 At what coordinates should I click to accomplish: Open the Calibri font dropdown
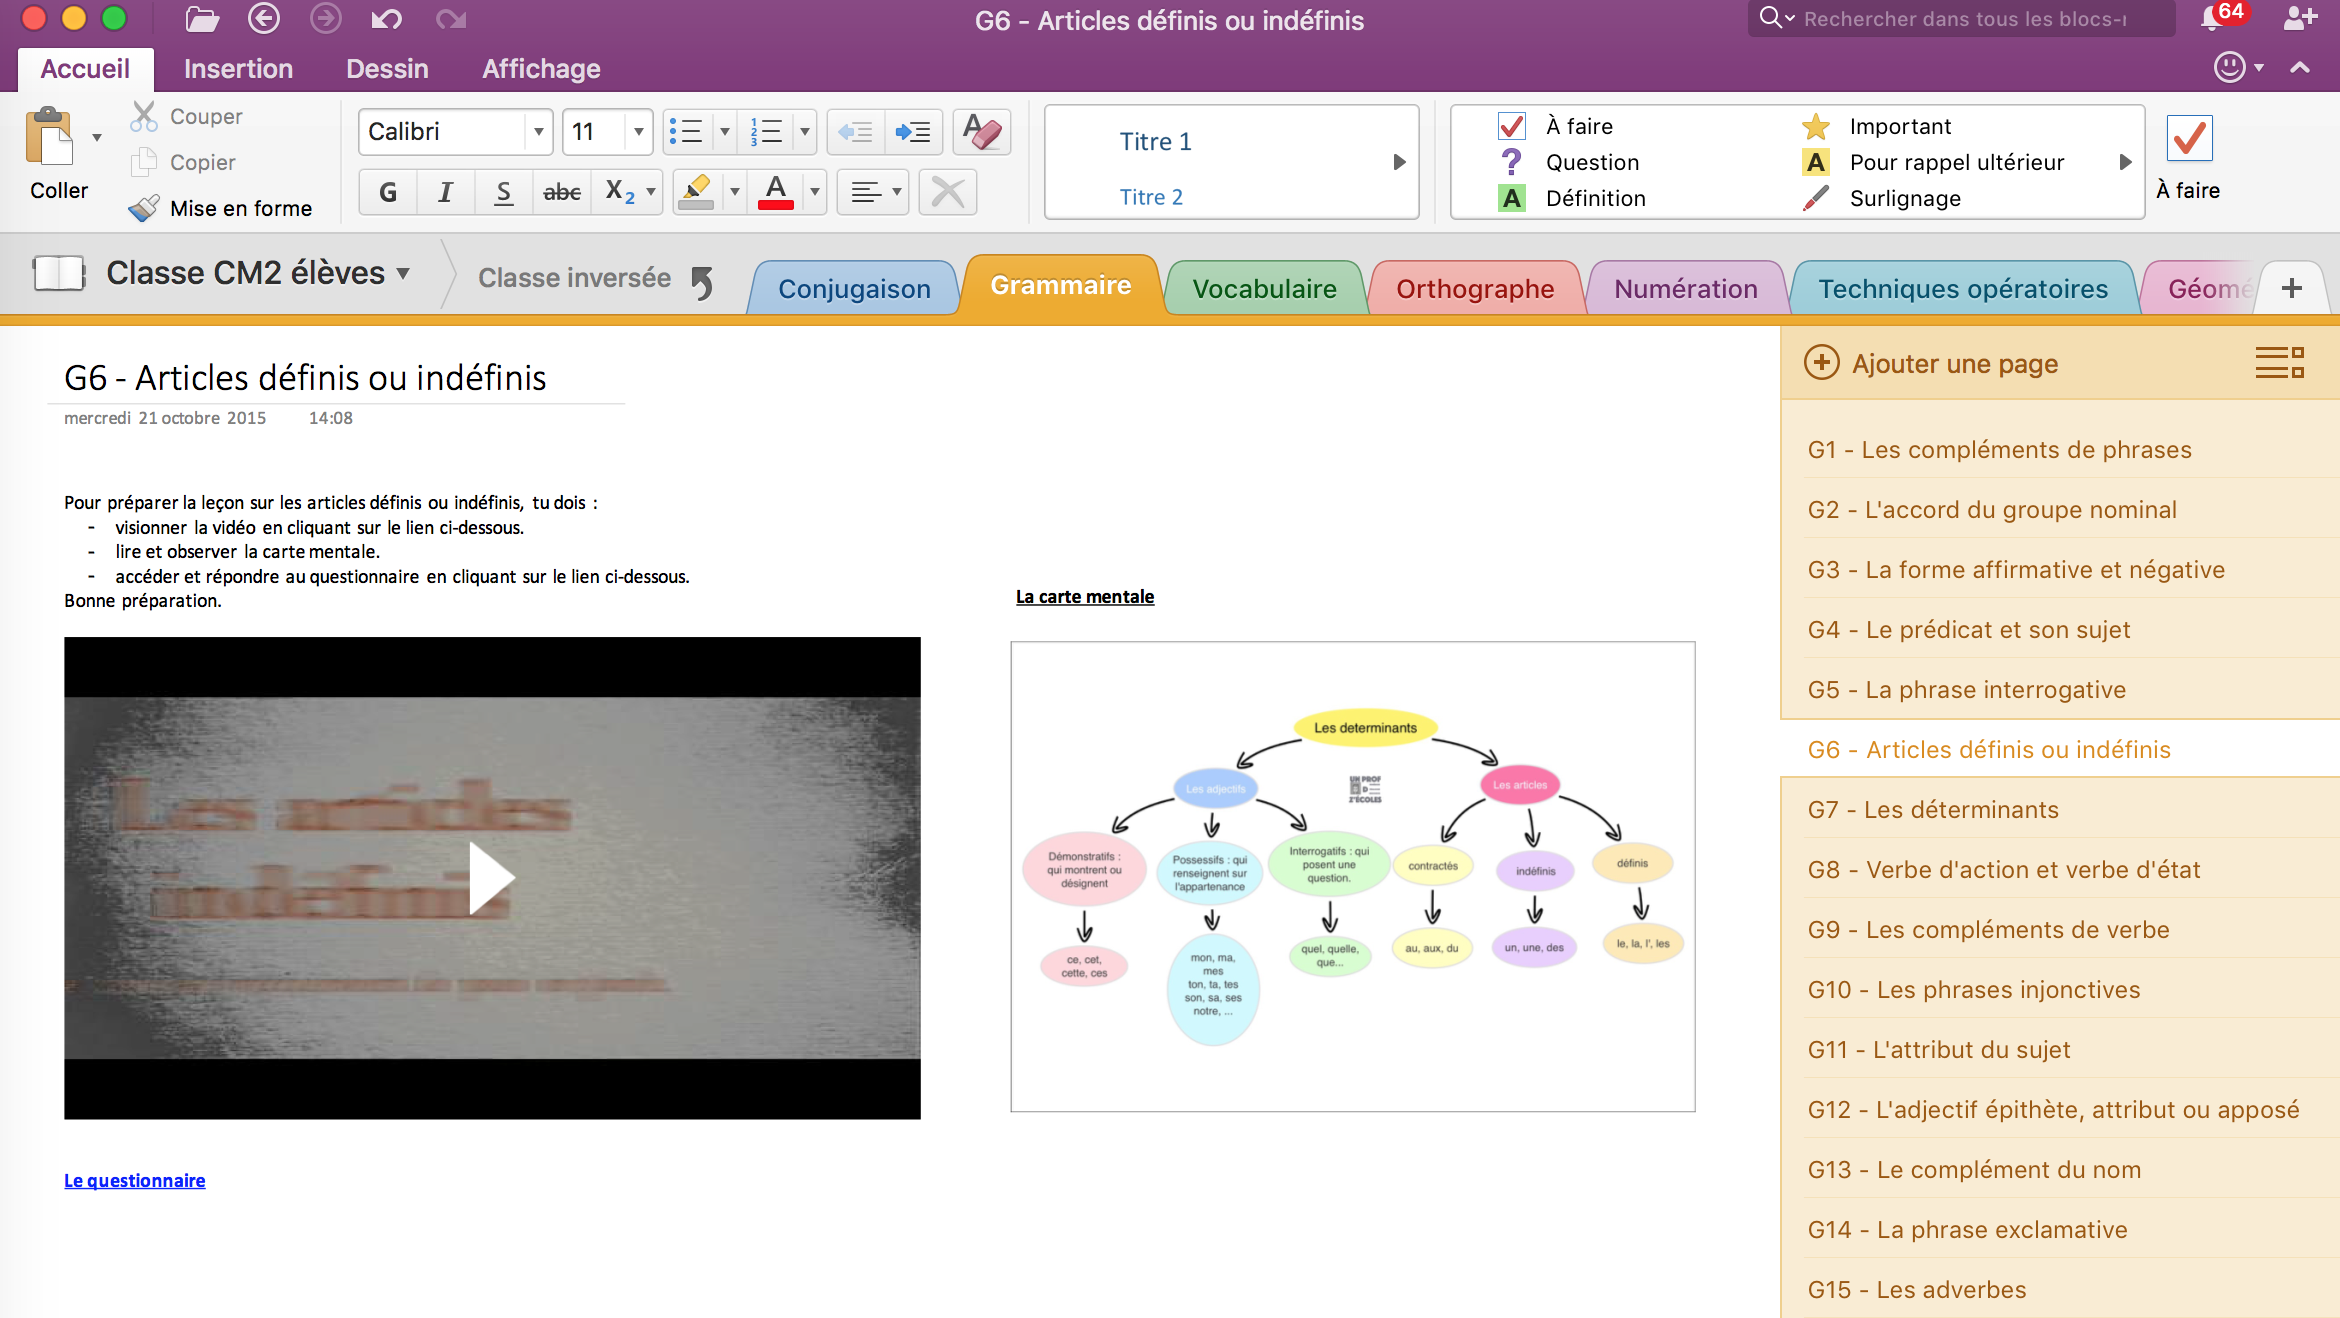(538, 132)
